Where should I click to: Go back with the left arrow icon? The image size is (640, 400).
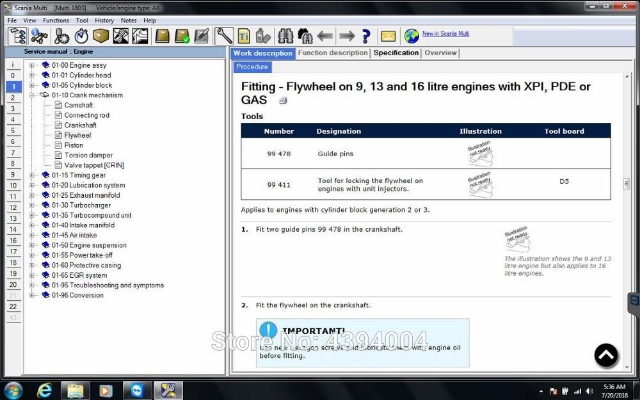(325, 36)
